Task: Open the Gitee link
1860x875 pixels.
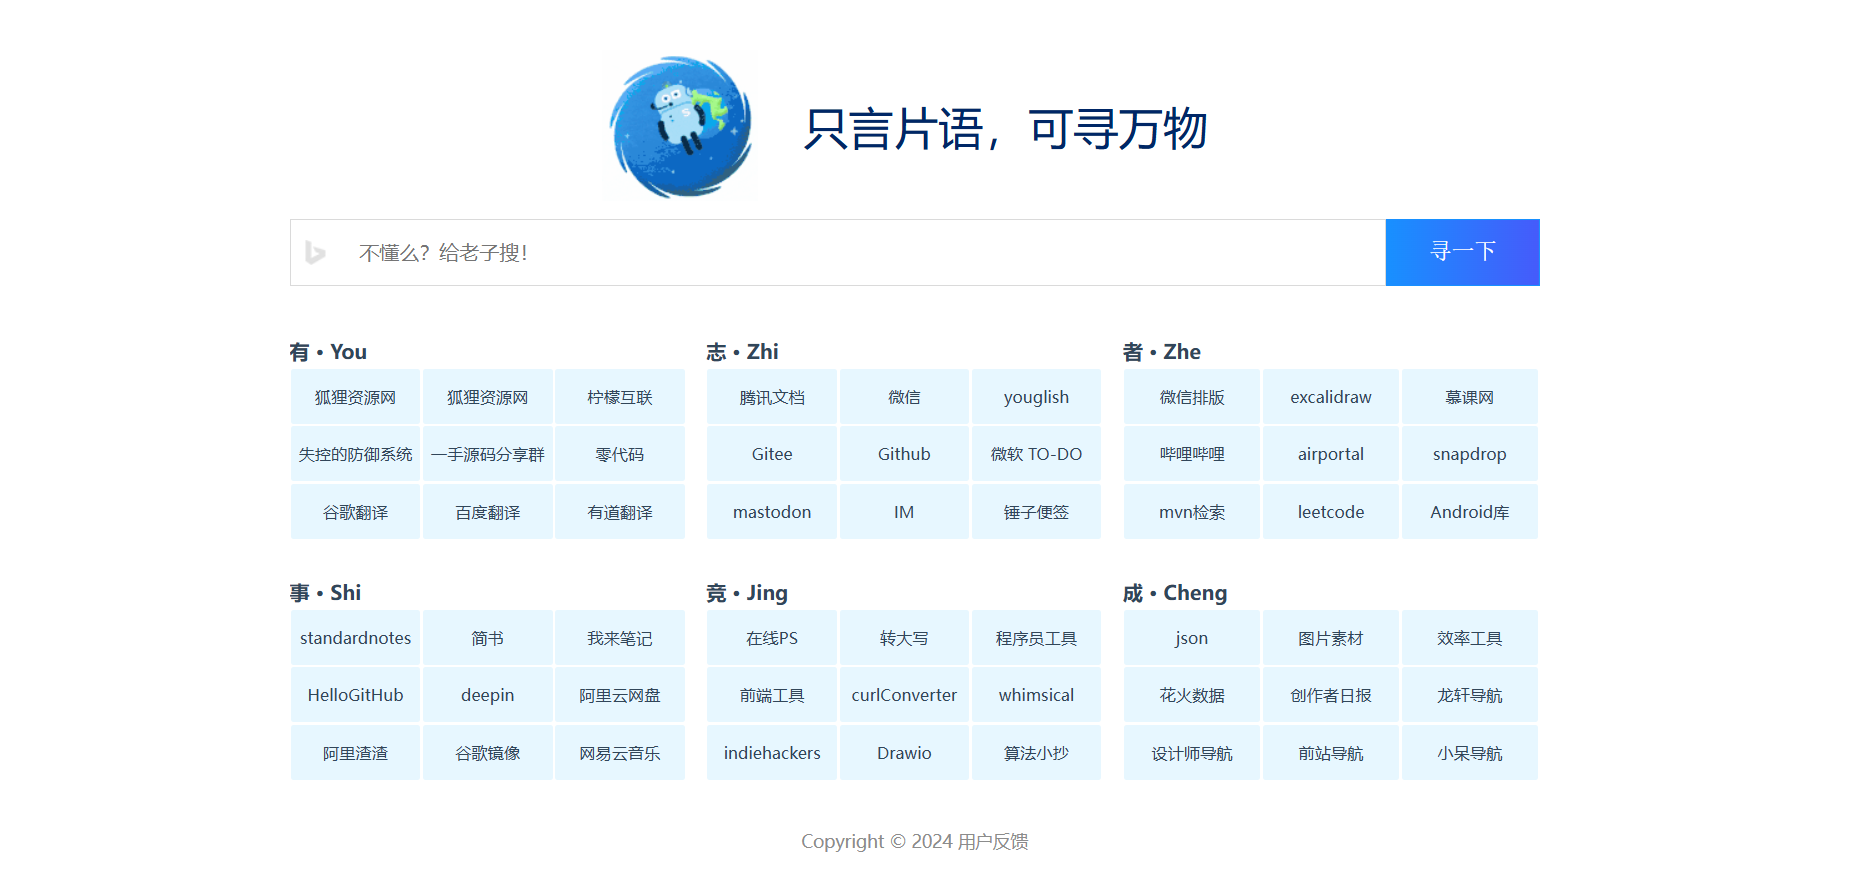Action: (x=772, y=454)
